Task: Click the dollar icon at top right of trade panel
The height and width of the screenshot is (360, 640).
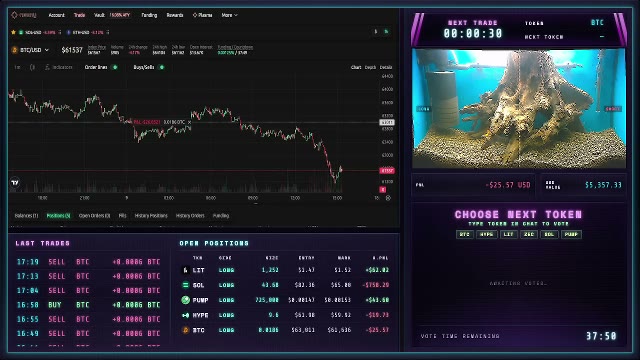Action: (376, 32)
